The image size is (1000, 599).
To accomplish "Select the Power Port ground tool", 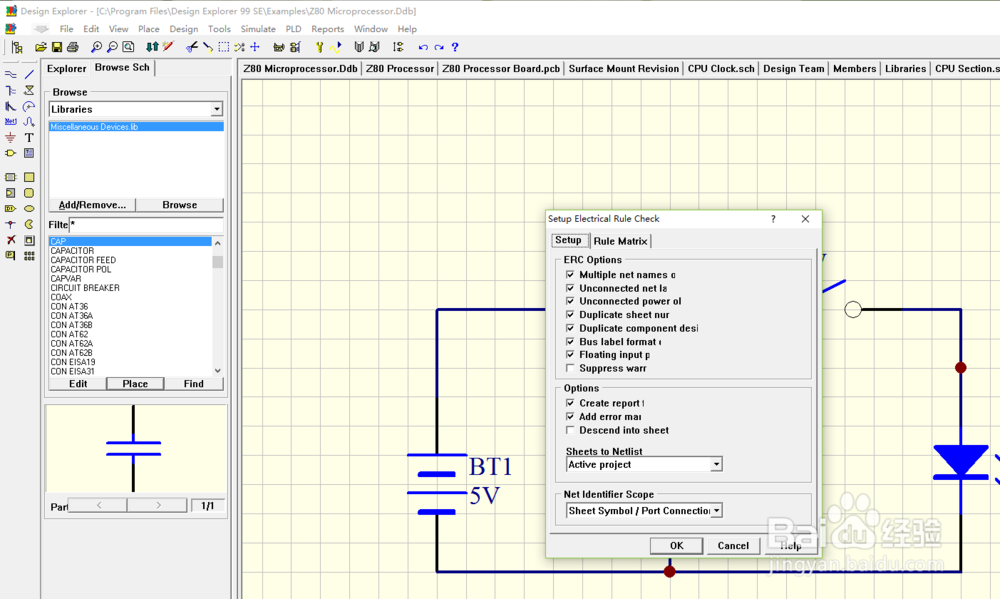I will pyautogui.click(x=11, y=137).
